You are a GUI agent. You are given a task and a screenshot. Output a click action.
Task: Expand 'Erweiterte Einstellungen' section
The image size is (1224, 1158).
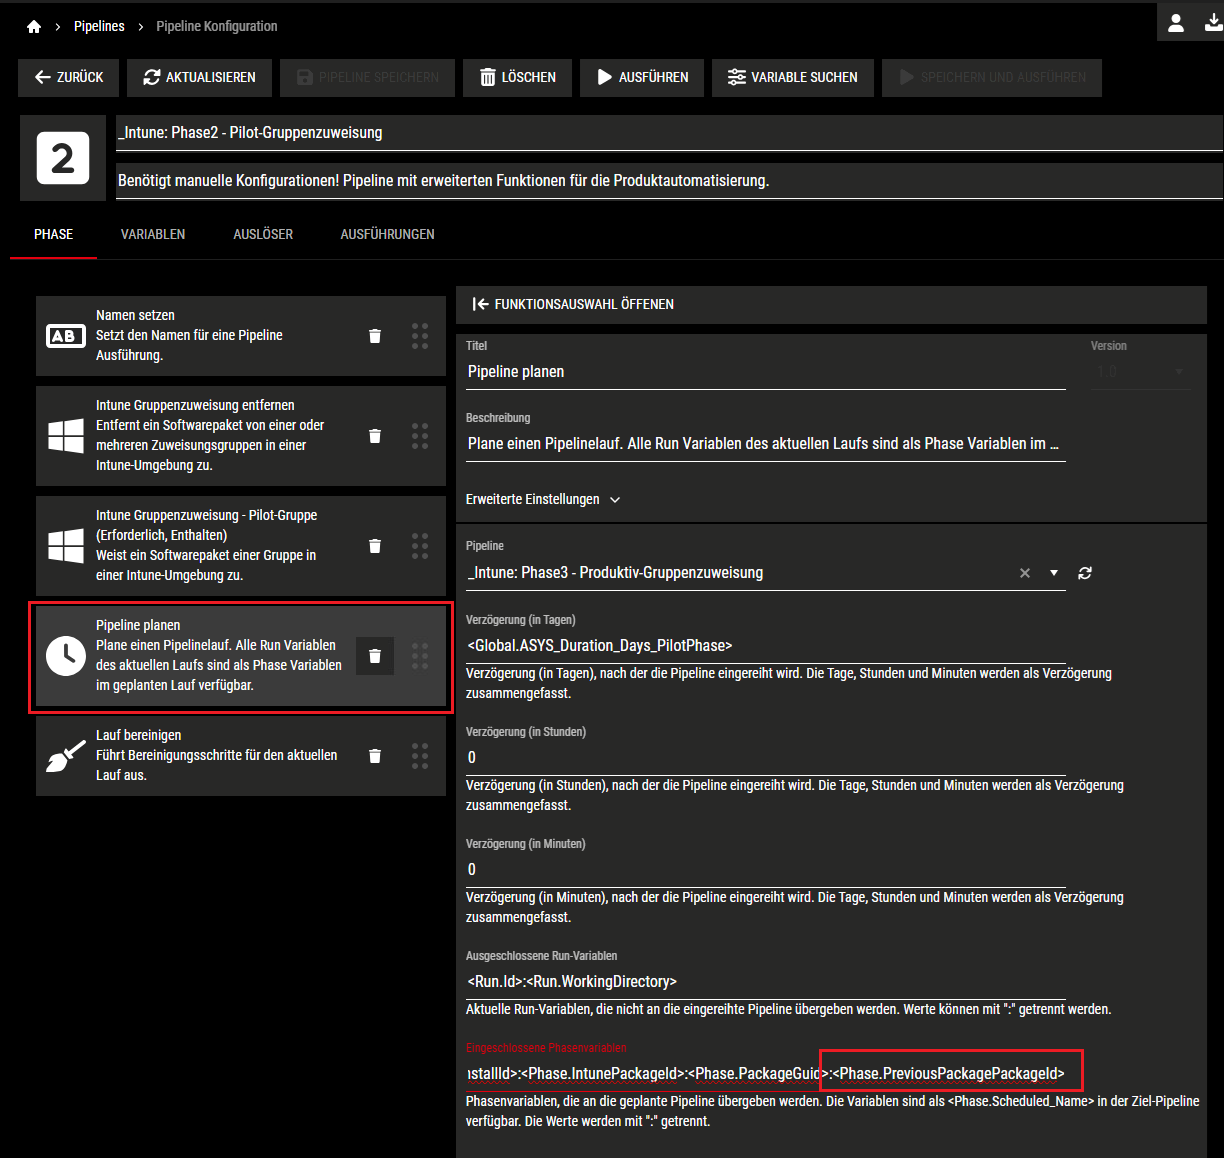tap(543, 499)
